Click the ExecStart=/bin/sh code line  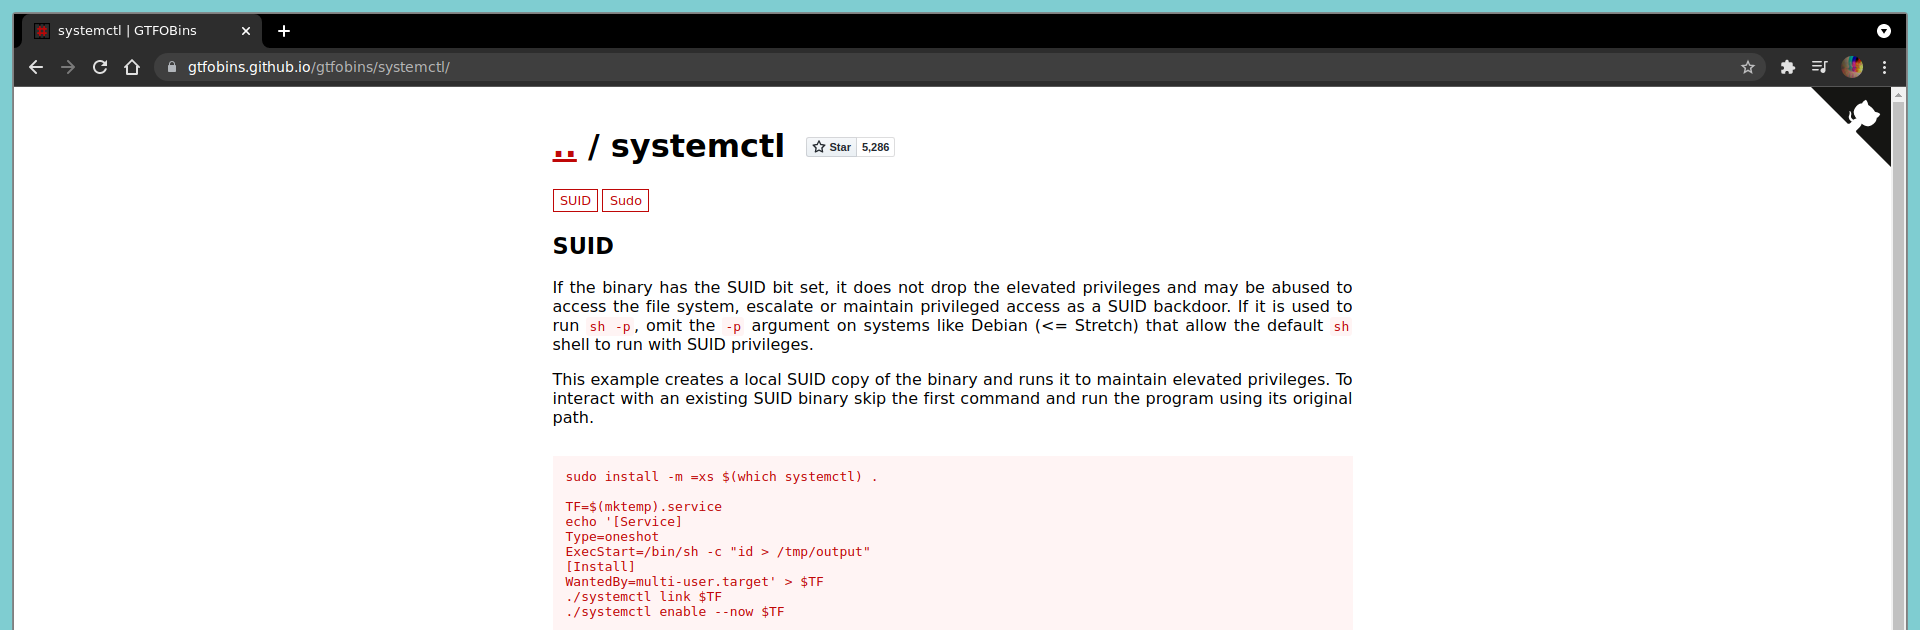pyautogui.click(x=718, y=552)
